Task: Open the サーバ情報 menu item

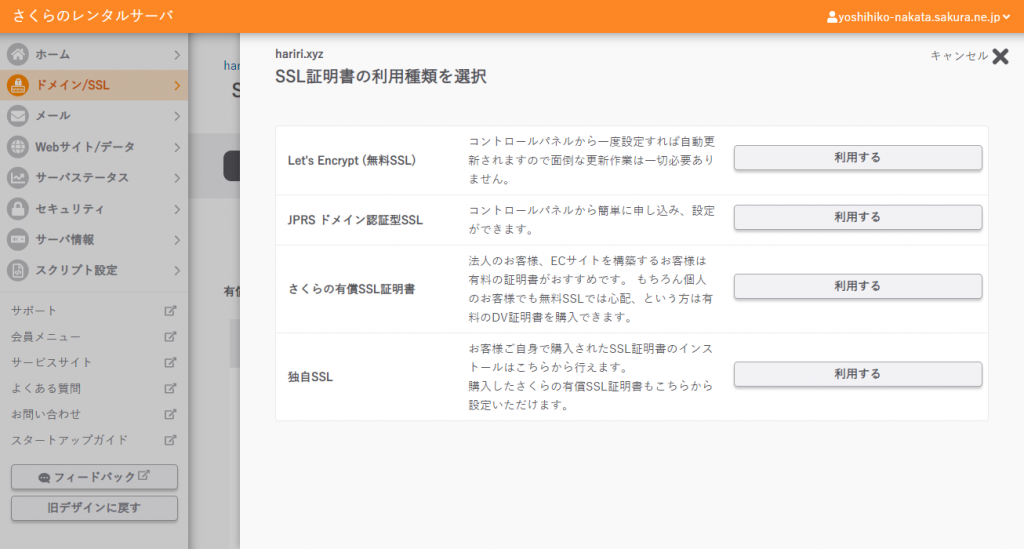Action: pos(94,240)
